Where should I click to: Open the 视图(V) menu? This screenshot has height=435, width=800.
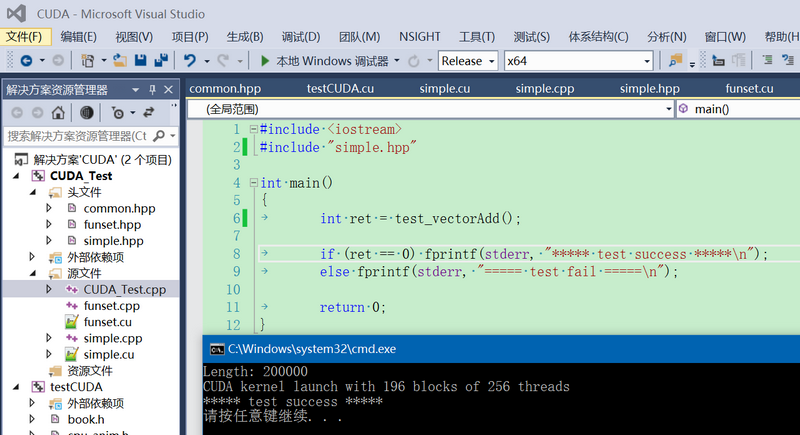coord(134,37)
